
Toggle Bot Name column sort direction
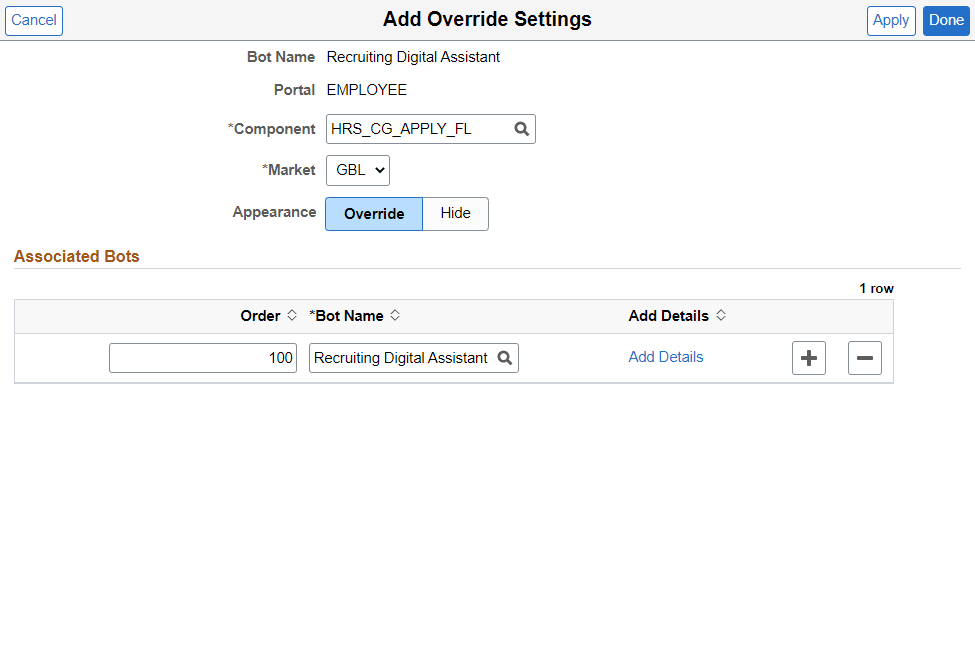[x=394, y=315]
